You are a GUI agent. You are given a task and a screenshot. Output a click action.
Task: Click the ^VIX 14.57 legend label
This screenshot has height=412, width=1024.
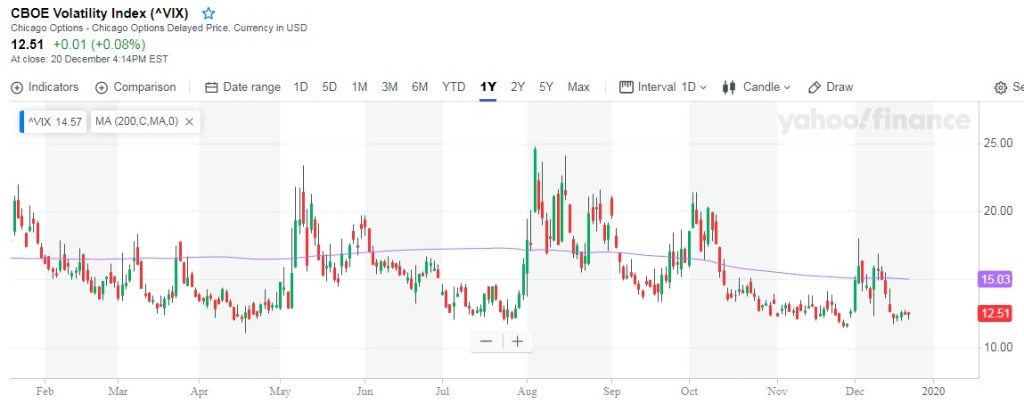pyautogui.click(x=54, y=121)
